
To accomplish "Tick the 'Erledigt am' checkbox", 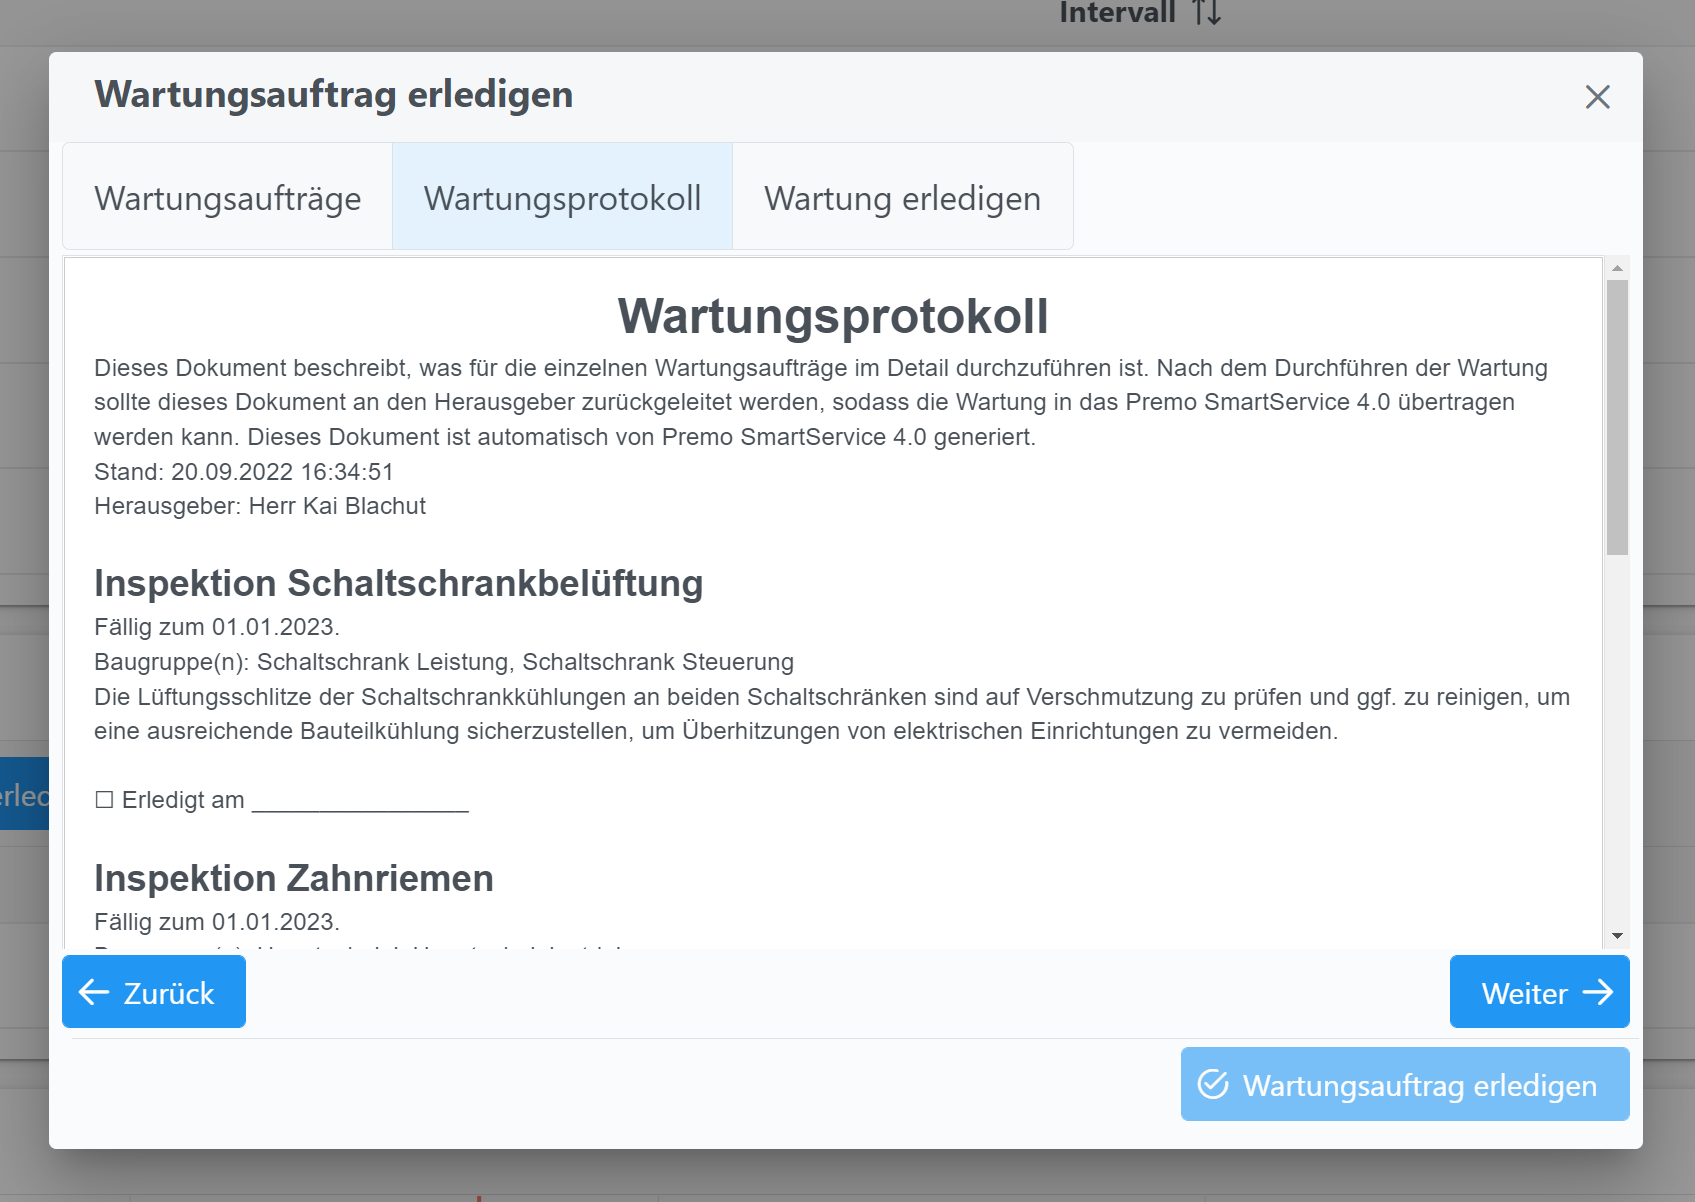I will pos(104,800).
